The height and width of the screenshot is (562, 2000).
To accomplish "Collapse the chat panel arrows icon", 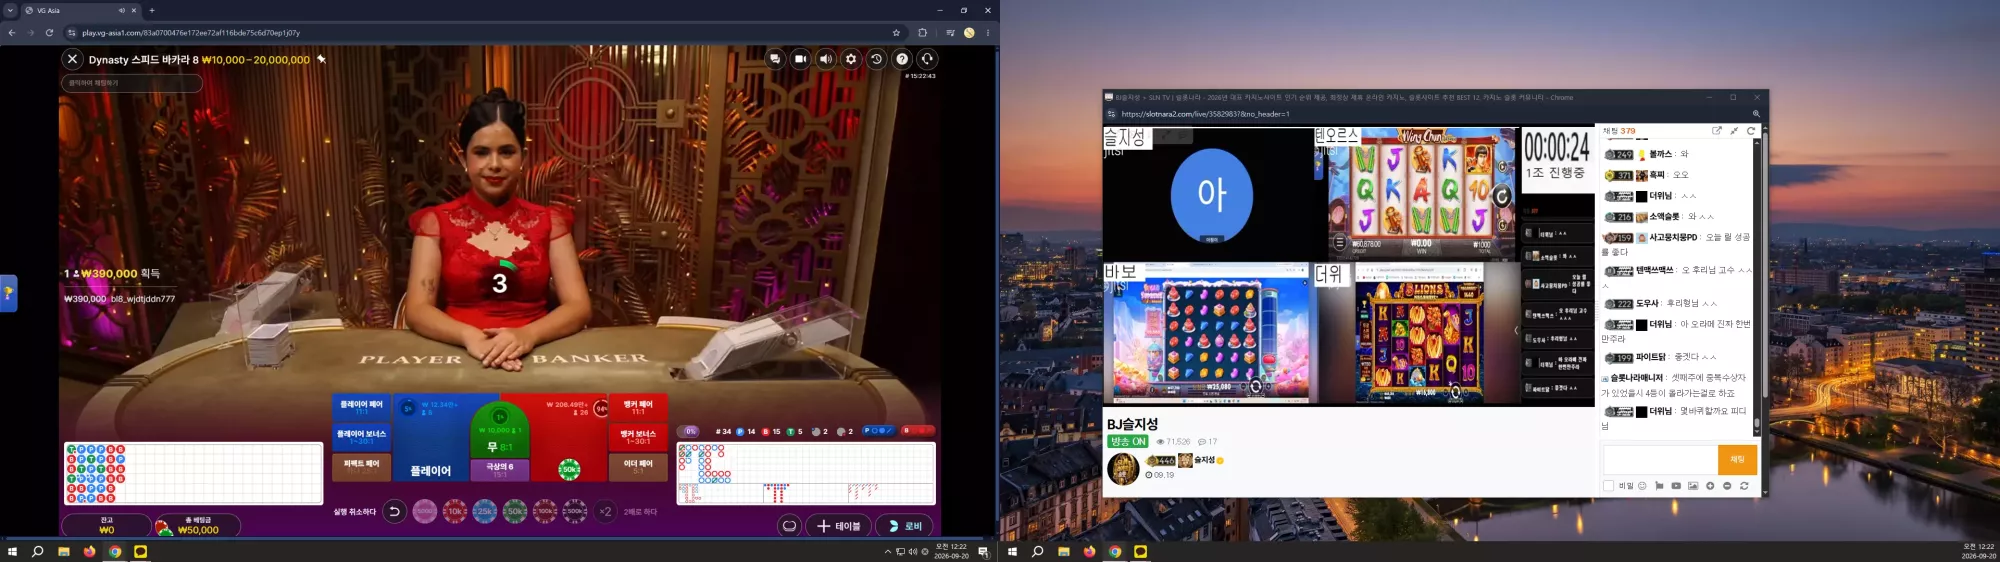I will [1734, 131].
